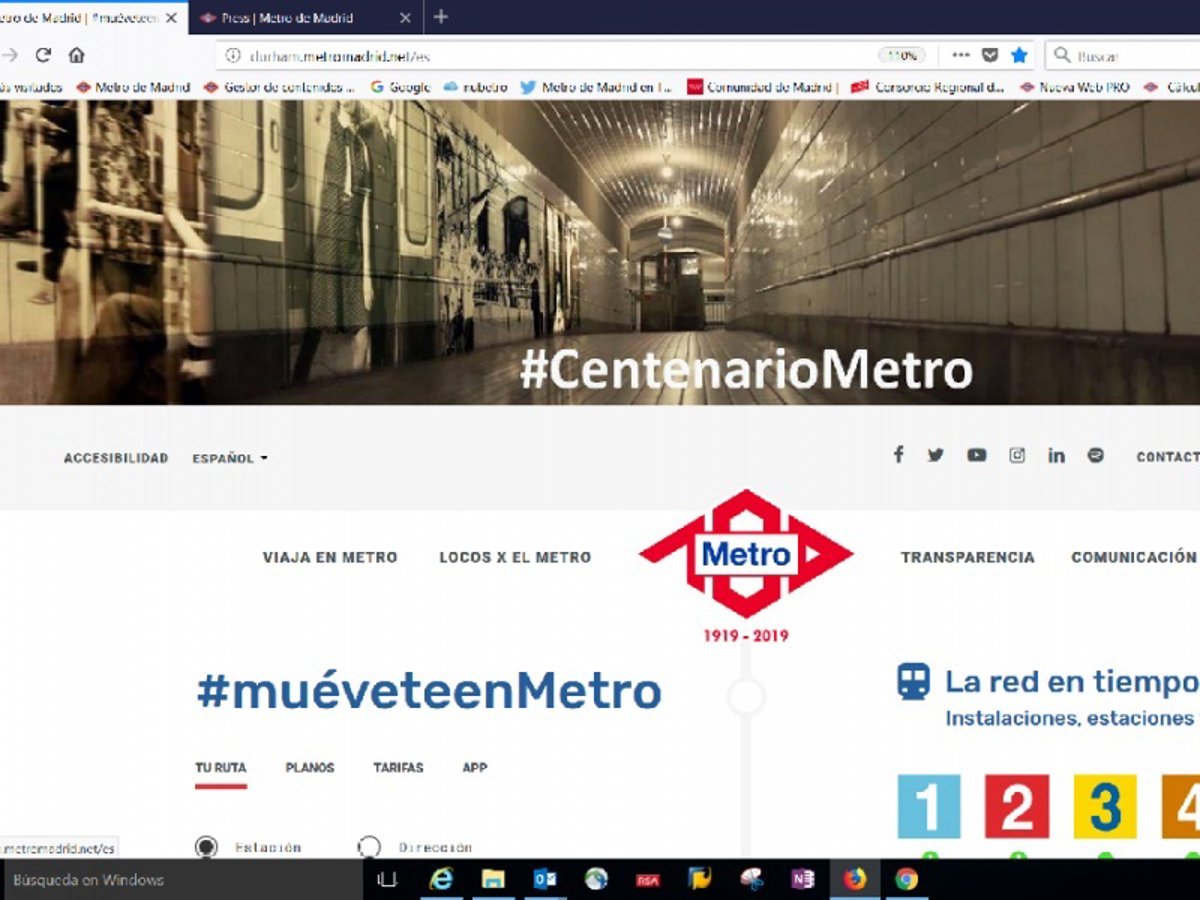This screenshot has height=900, width=1200.
Task: Open the Viaja en Metro menu
Action: (330, 557)
